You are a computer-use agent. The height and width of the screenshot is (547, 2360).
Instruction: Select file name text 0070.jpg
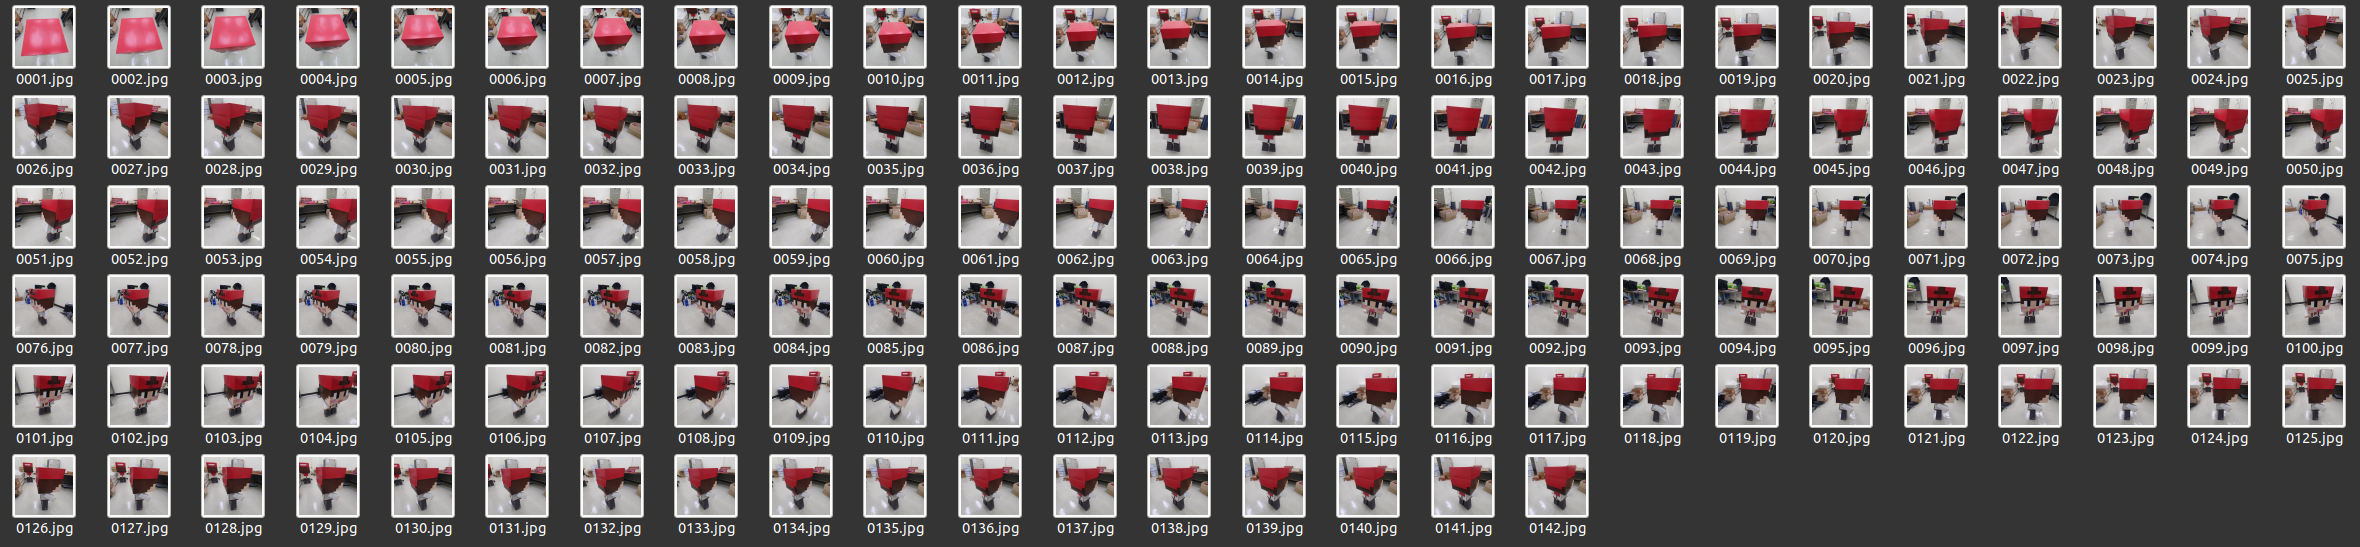[x=1841, y=259]
